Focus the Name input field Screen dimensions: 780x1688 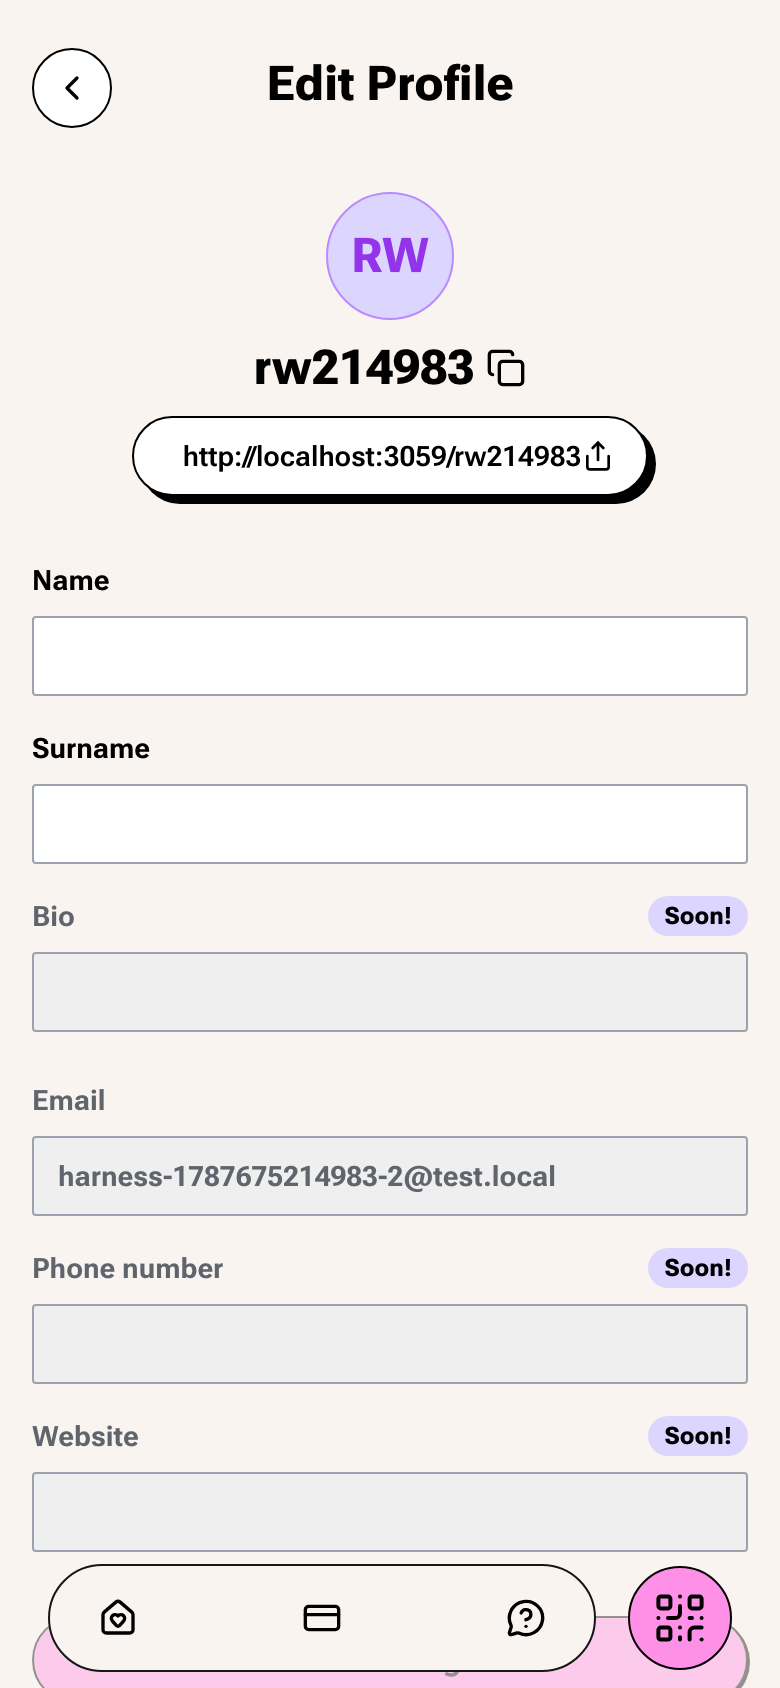coord(390,656)
